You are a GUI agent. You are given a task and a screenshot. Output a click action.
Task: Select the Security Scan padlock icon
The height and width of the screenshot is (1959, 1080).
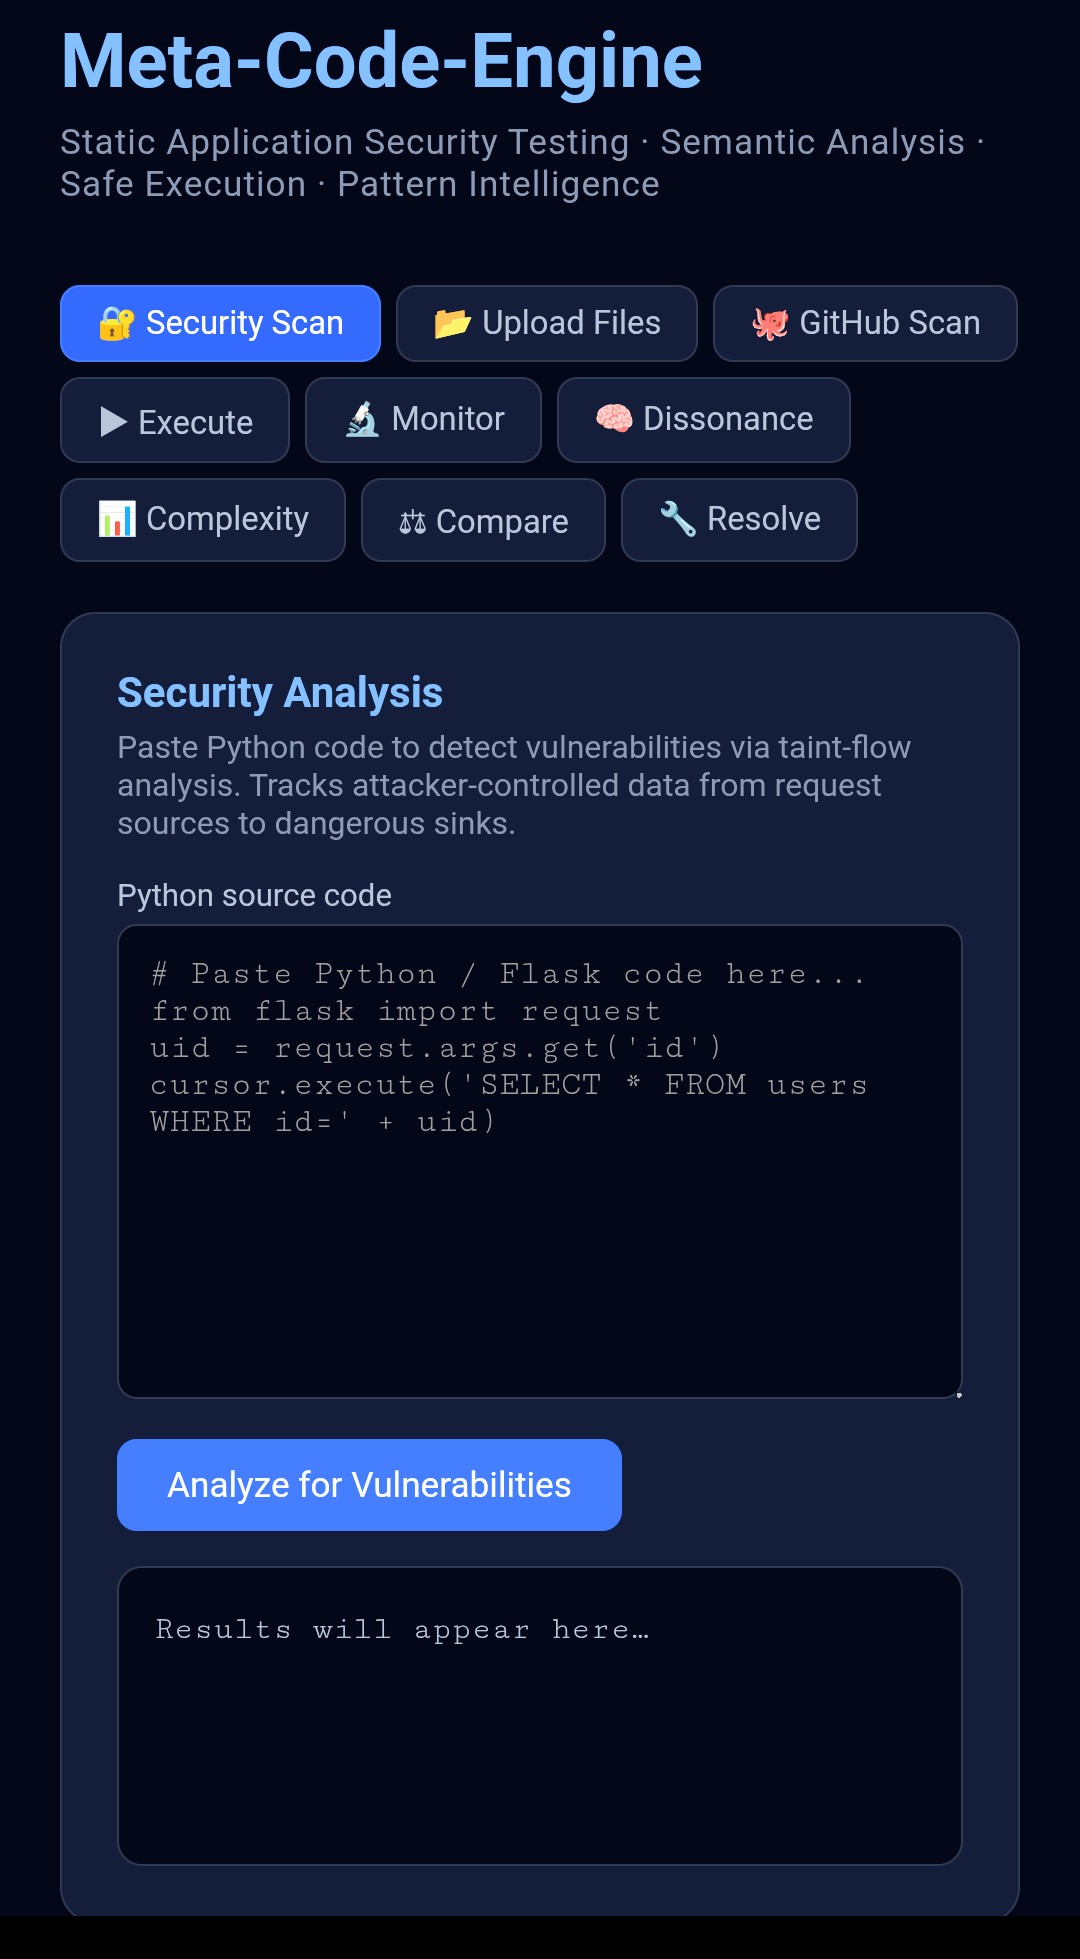coord(115,323)
